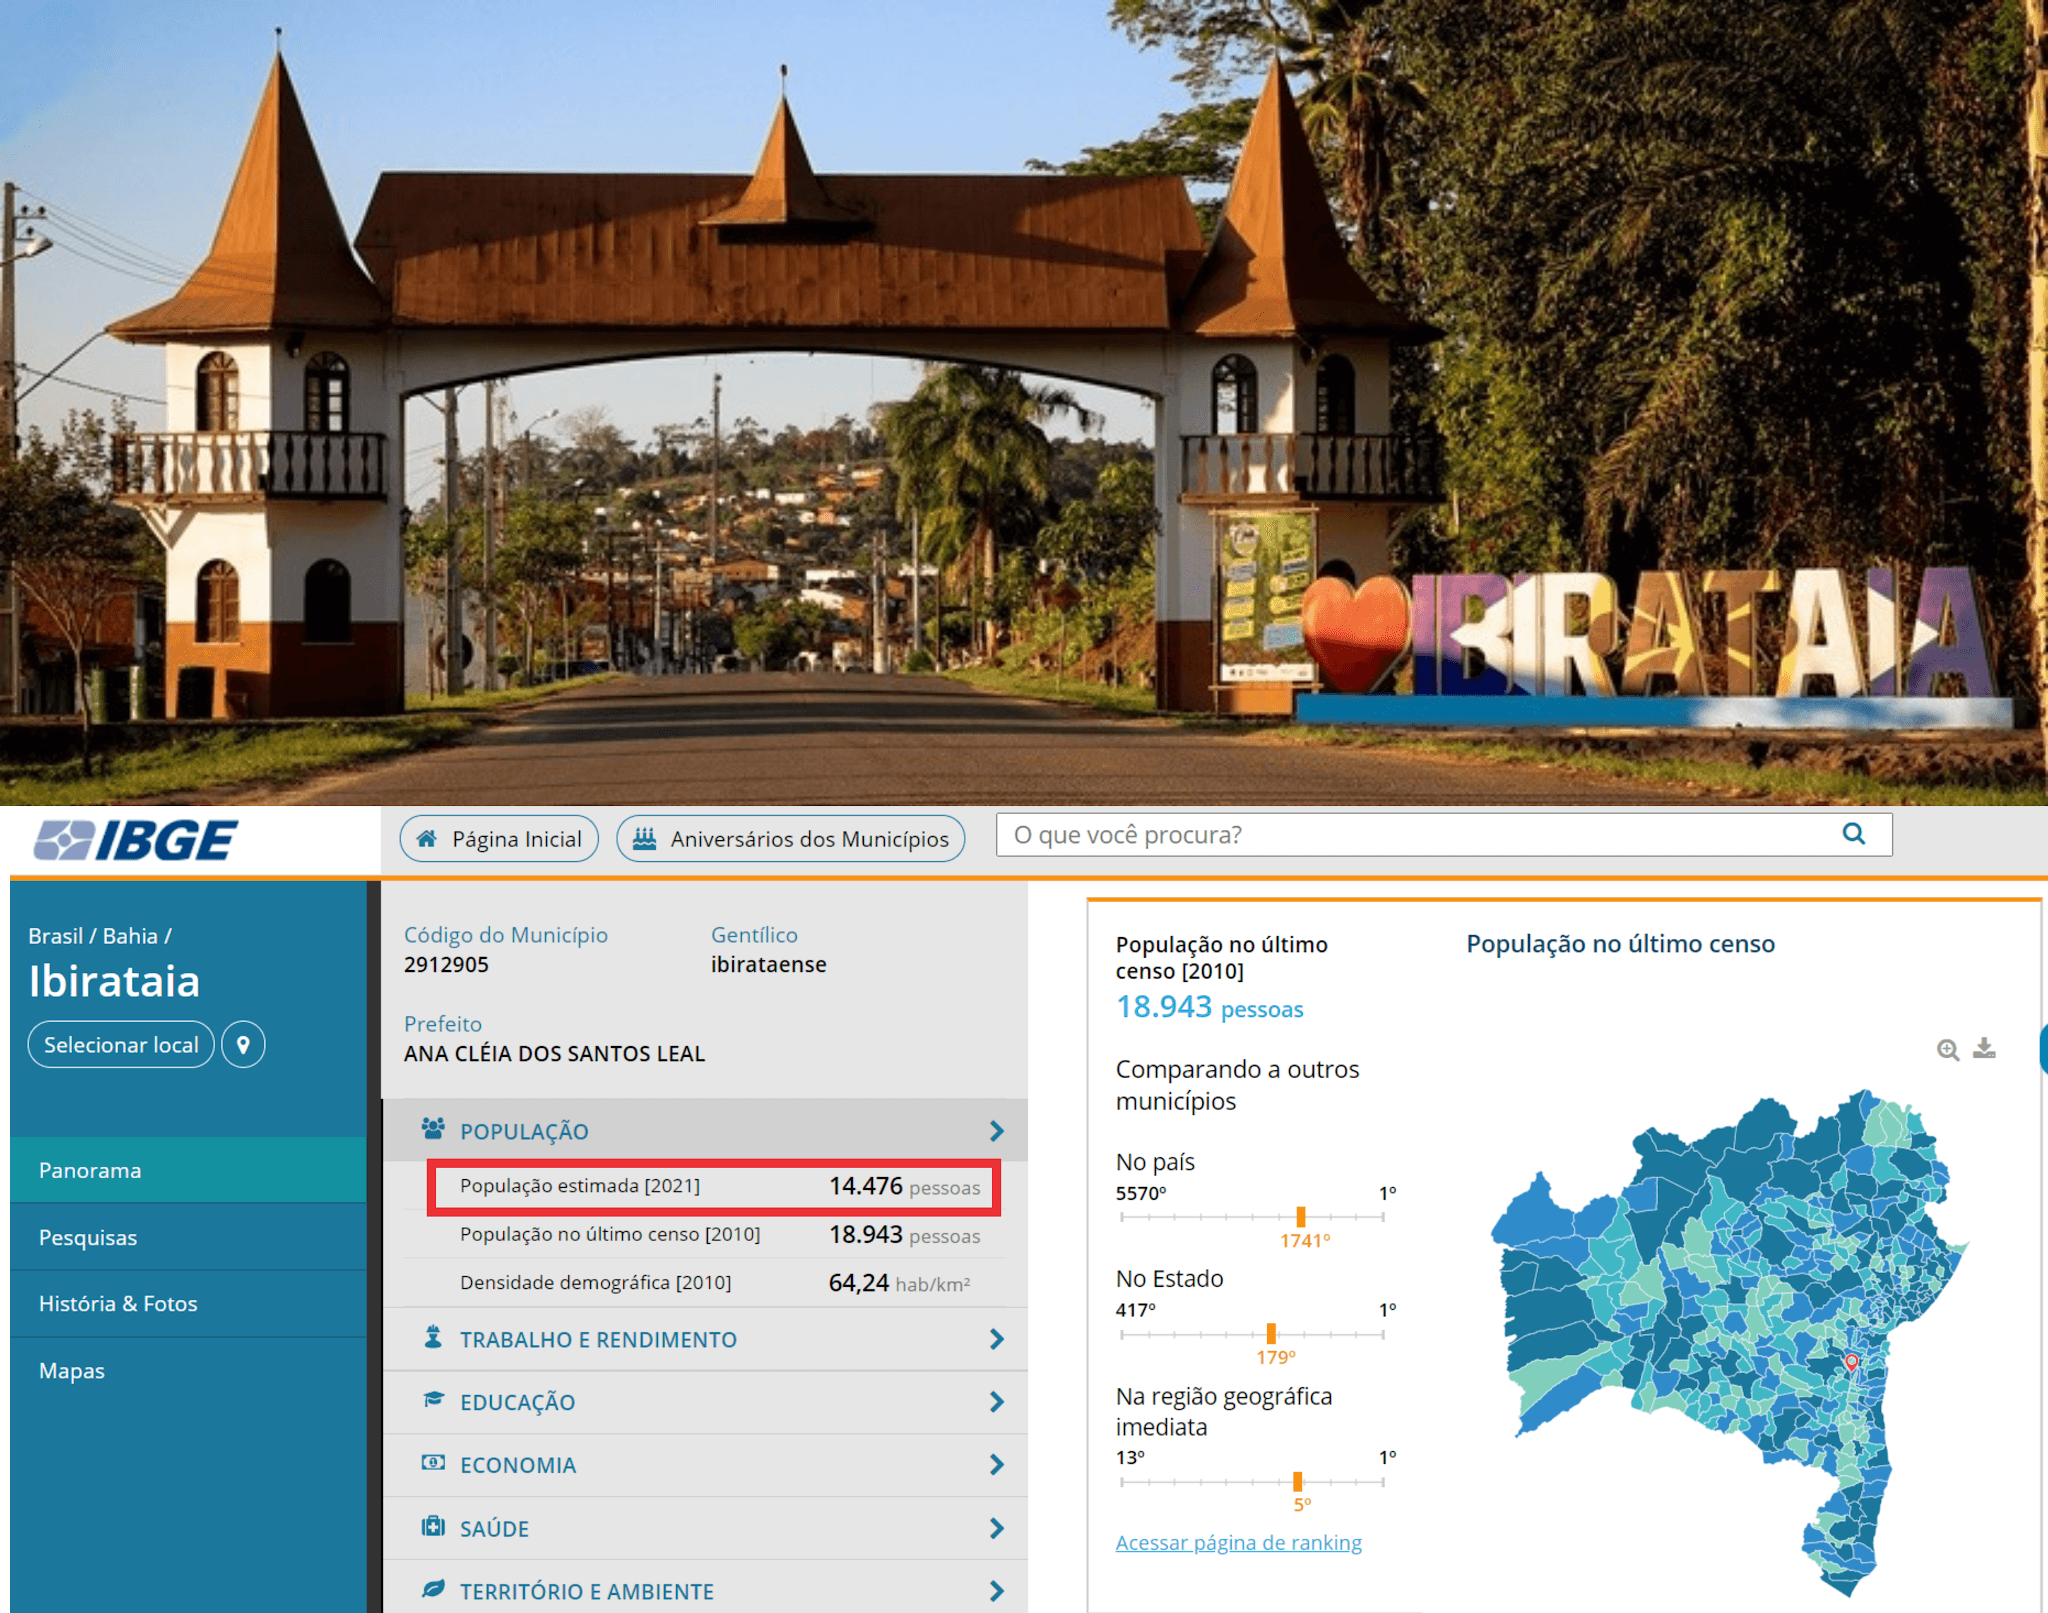The height and width of the screenshot is (1613, 2048).
Task: Click the prefeito name ANA CLÉIA DOS SANTOS LEAL
Action: click(x=554, y=1054)
